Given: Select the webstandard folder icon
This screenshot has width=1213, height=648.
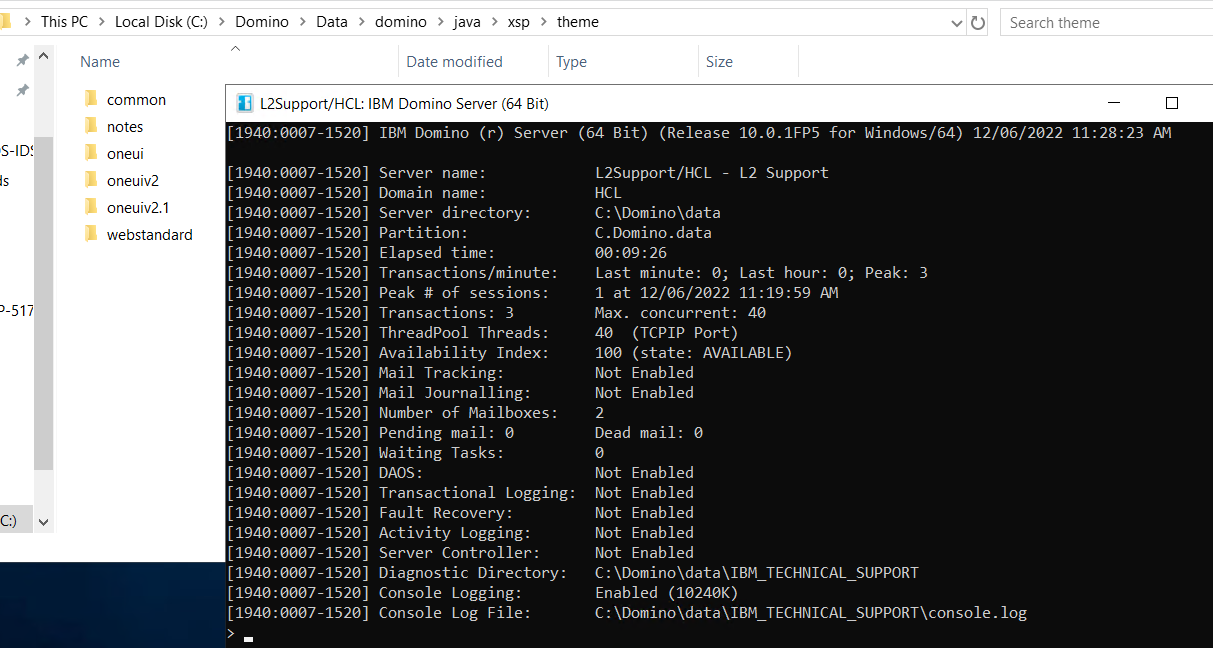Looking at the screenshot, I should 91,234.
